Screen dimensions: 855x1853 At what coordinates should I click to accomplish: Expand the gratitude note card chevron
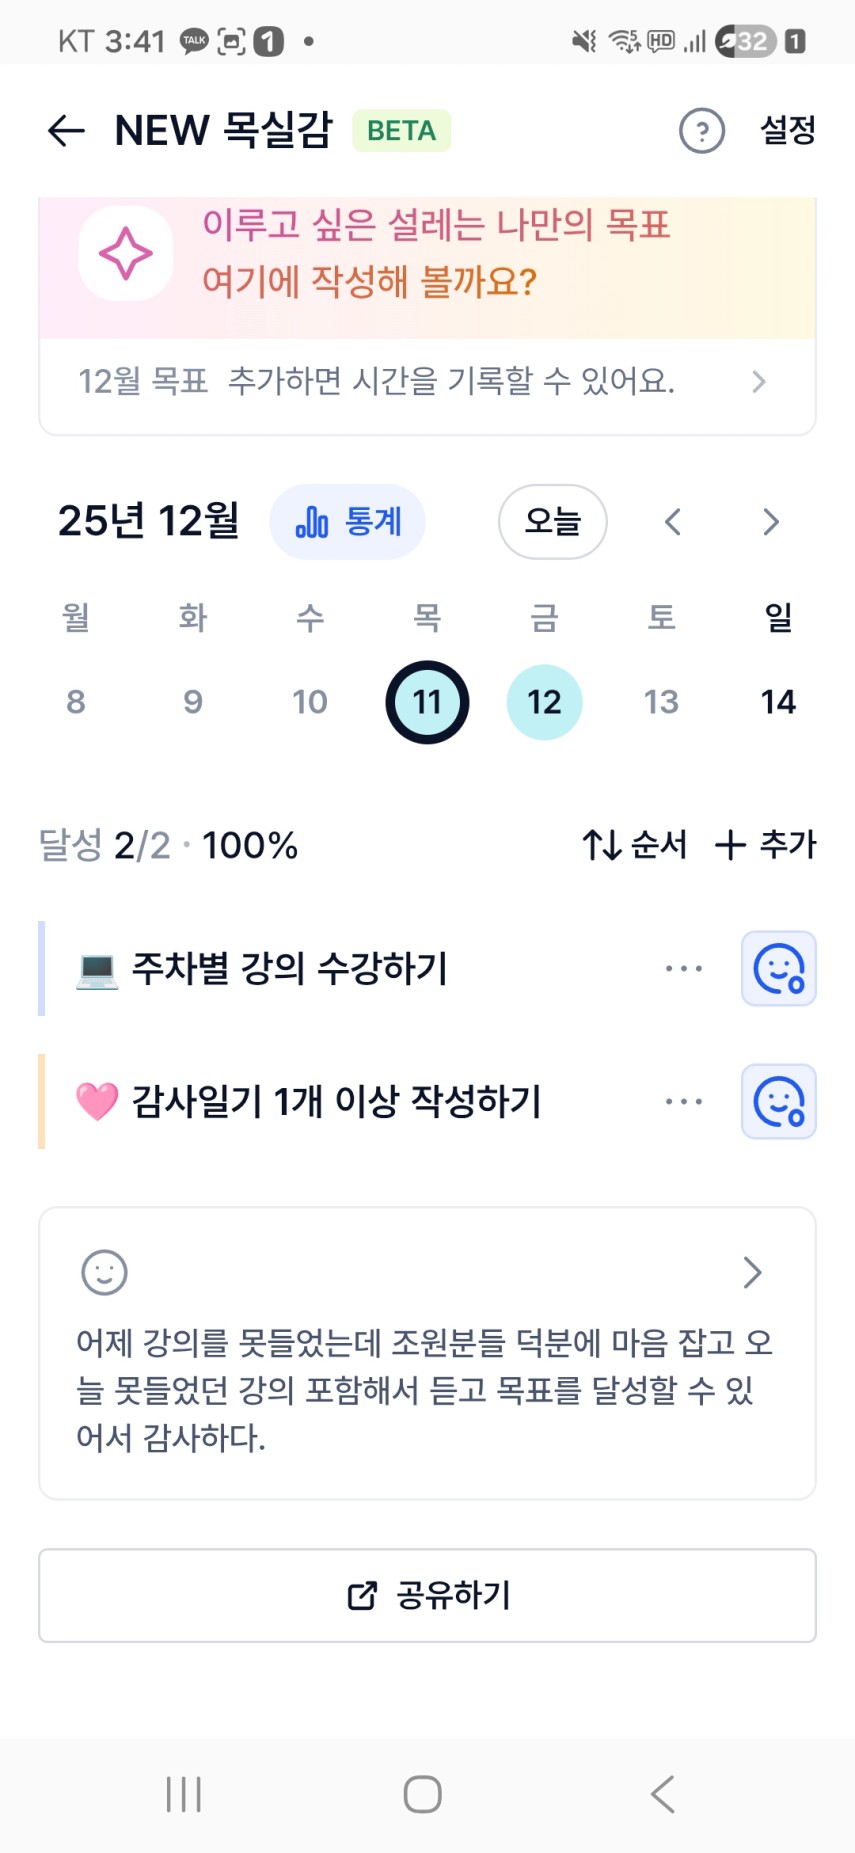pos(753,1273)
